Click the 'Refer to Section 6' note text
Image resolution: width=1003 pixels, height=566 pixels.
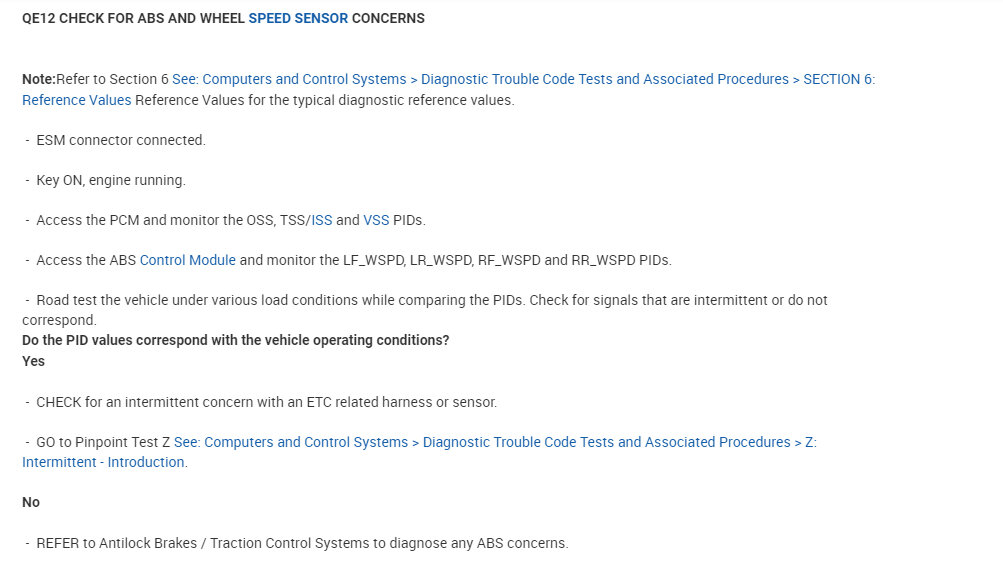(113, 79)
